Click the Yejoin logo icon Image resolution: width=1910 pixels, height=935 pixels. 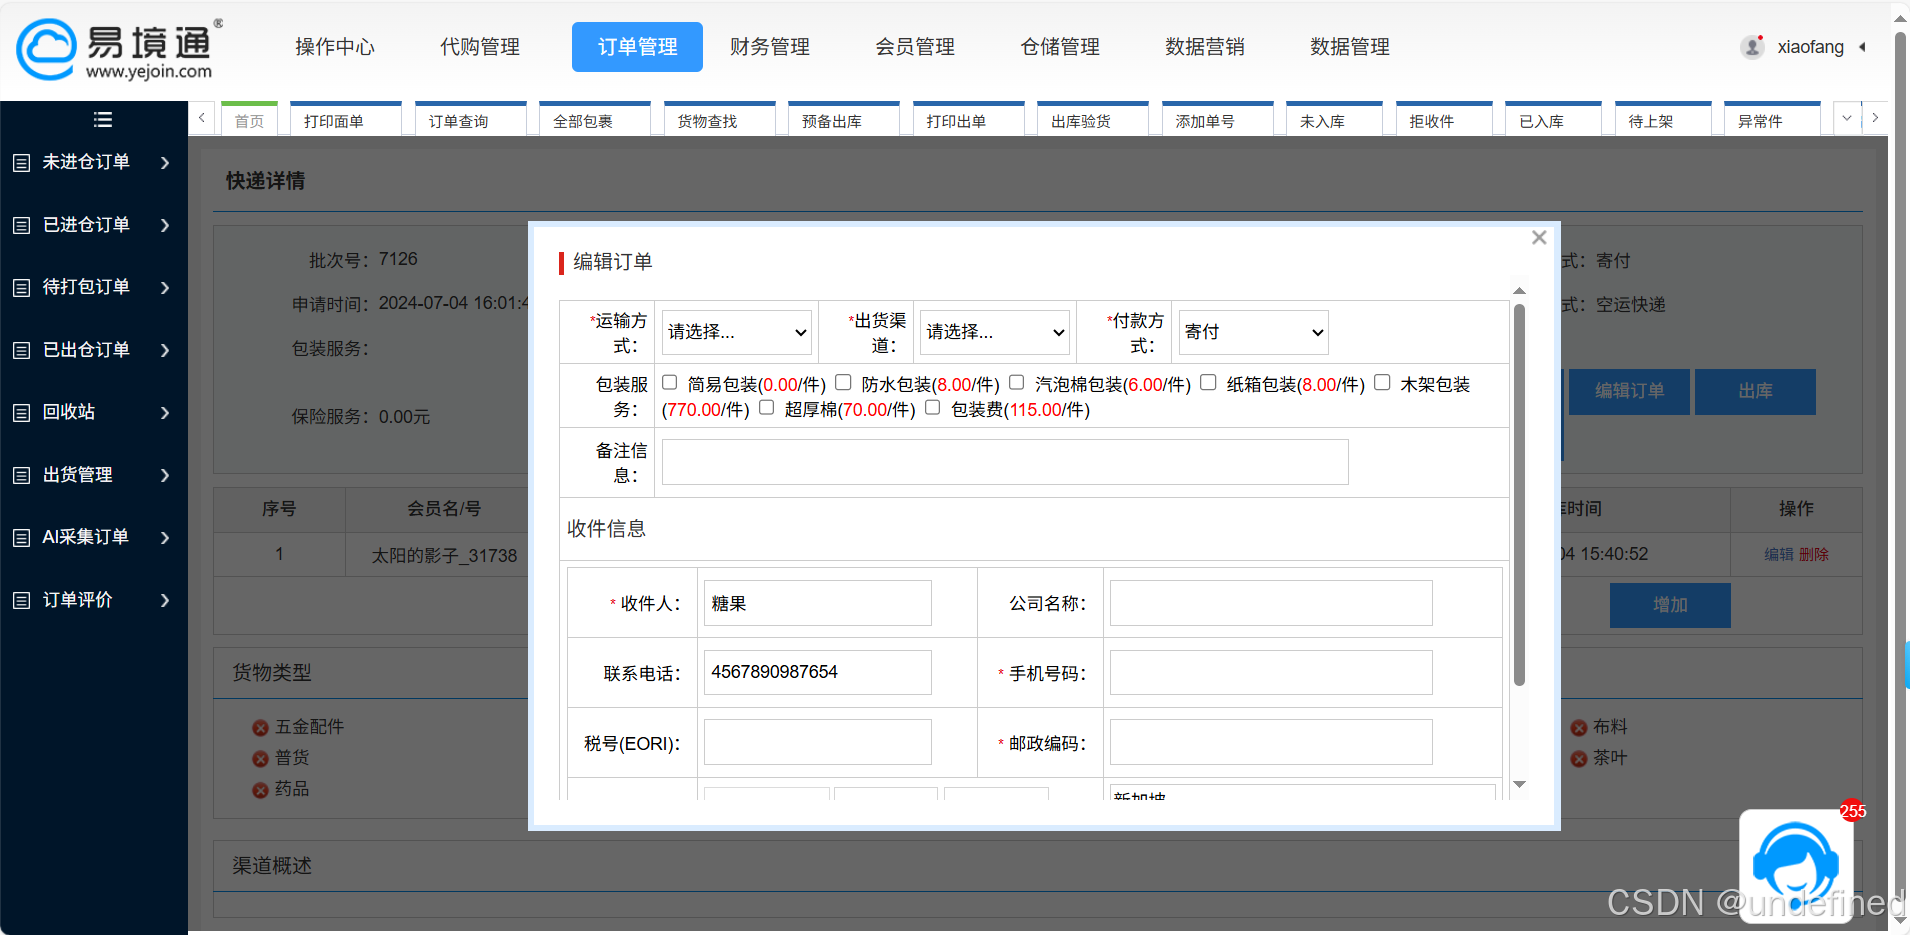tap(46, 48)
